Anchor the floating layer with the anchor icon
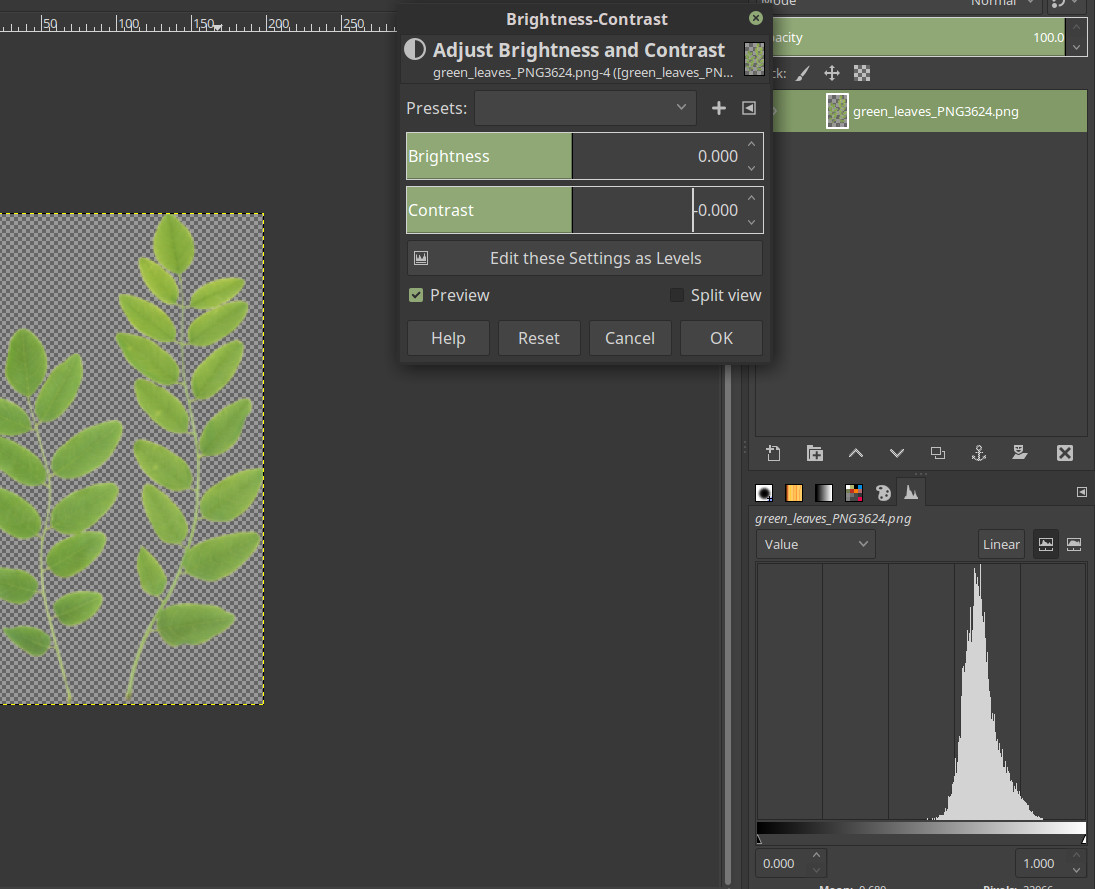The image size is (1095, 889). tap(979, 453)
